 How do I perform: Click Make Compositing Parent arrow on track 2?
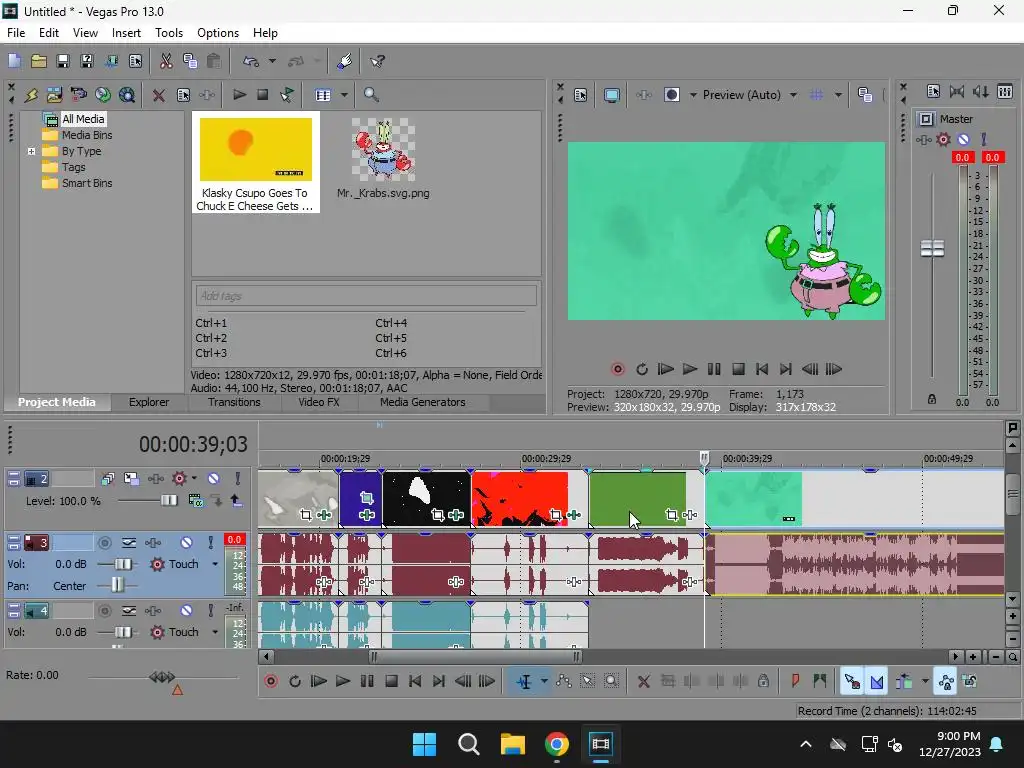pos(236,501)
